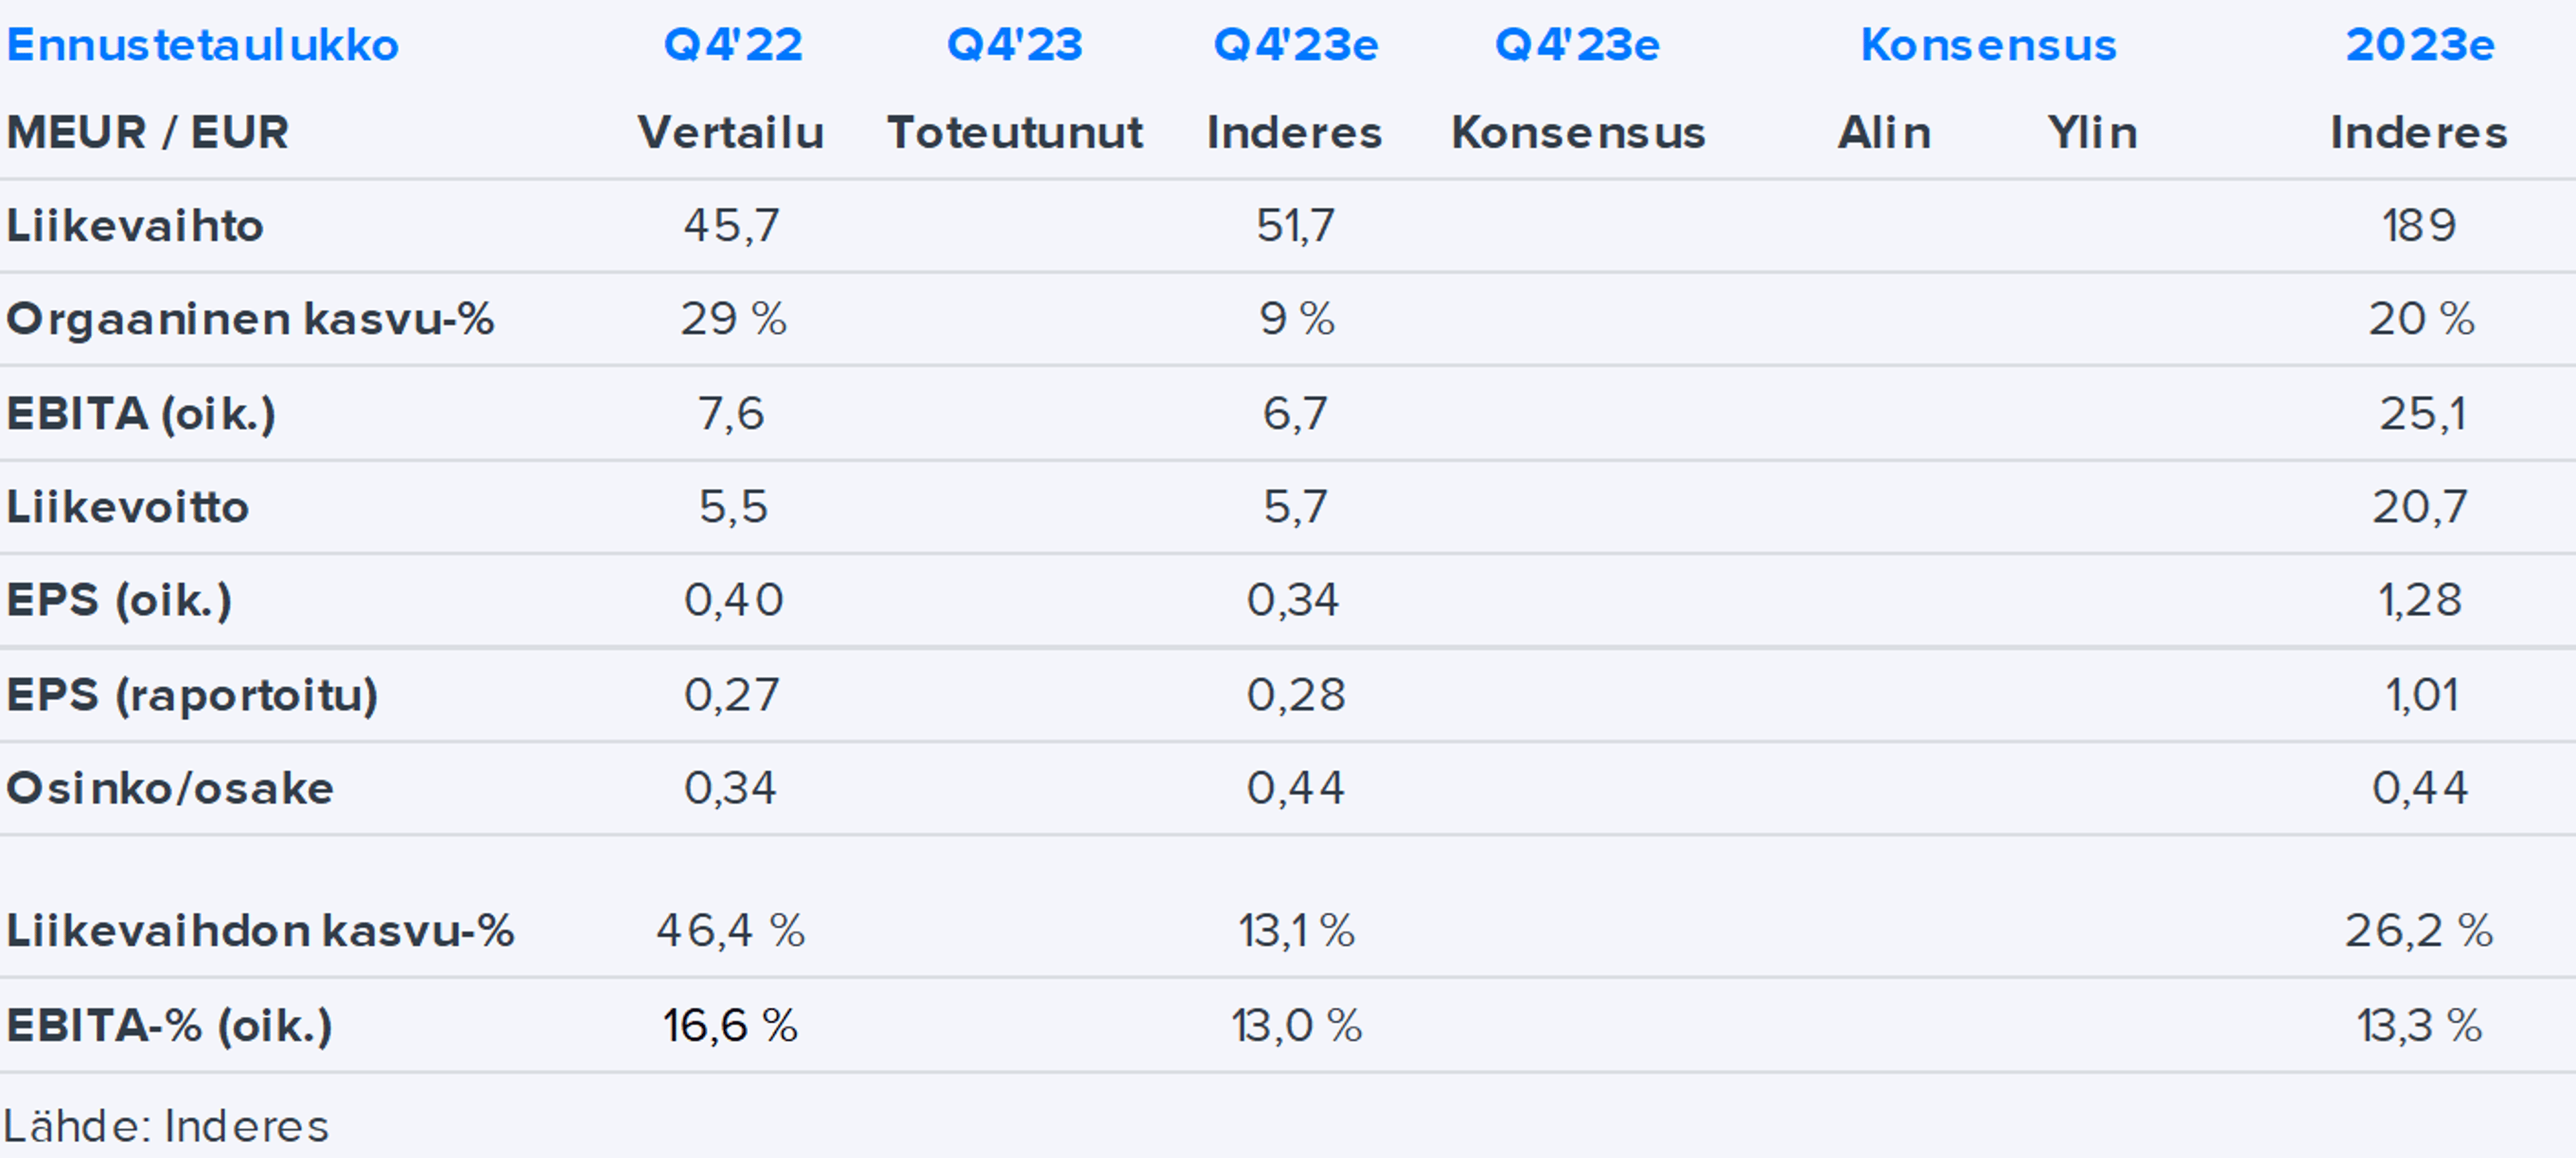Select the Liikevoitto row label
The height and width of the screenshot is (1158, 2576).
click(x=128, y=507)
